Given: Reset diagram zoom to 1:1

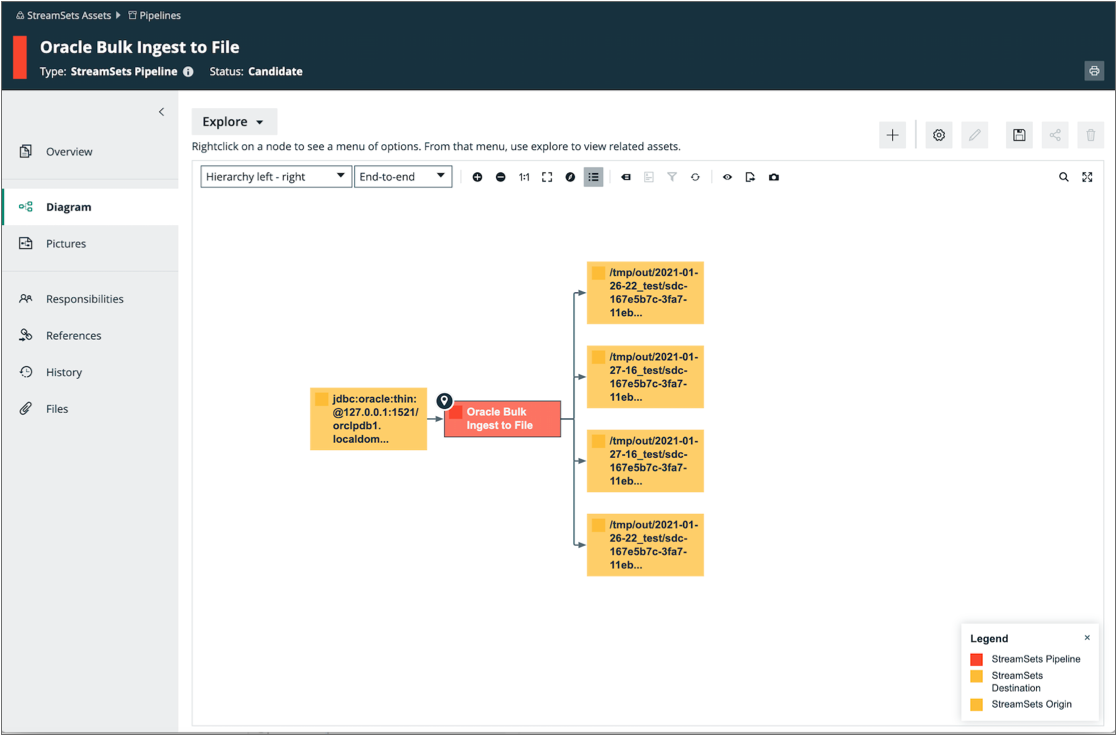Looking at the screenshot, I should click(x=524, y=177).
